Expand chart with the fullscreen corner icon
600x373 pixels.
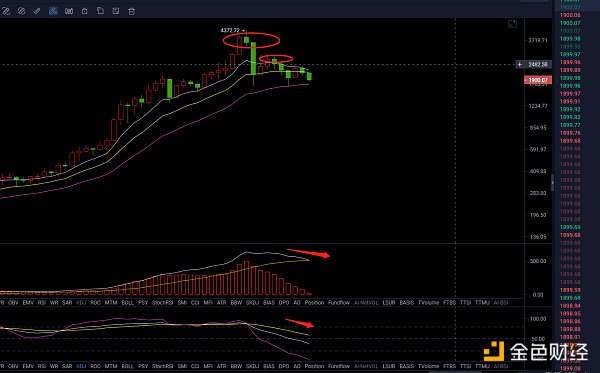pos(512,24)
